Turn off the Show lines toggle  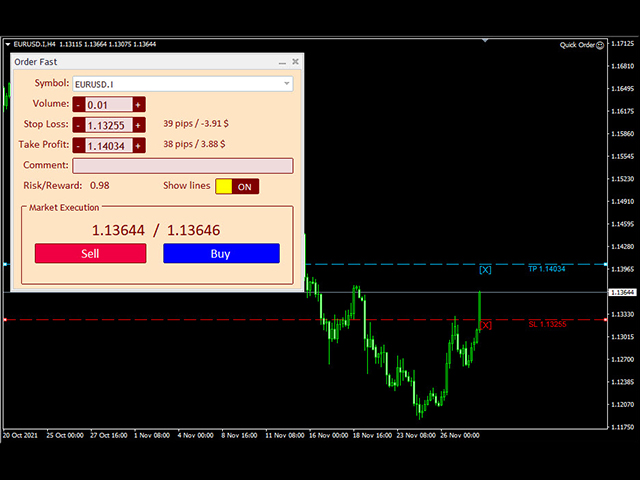(x=237, y=186)
